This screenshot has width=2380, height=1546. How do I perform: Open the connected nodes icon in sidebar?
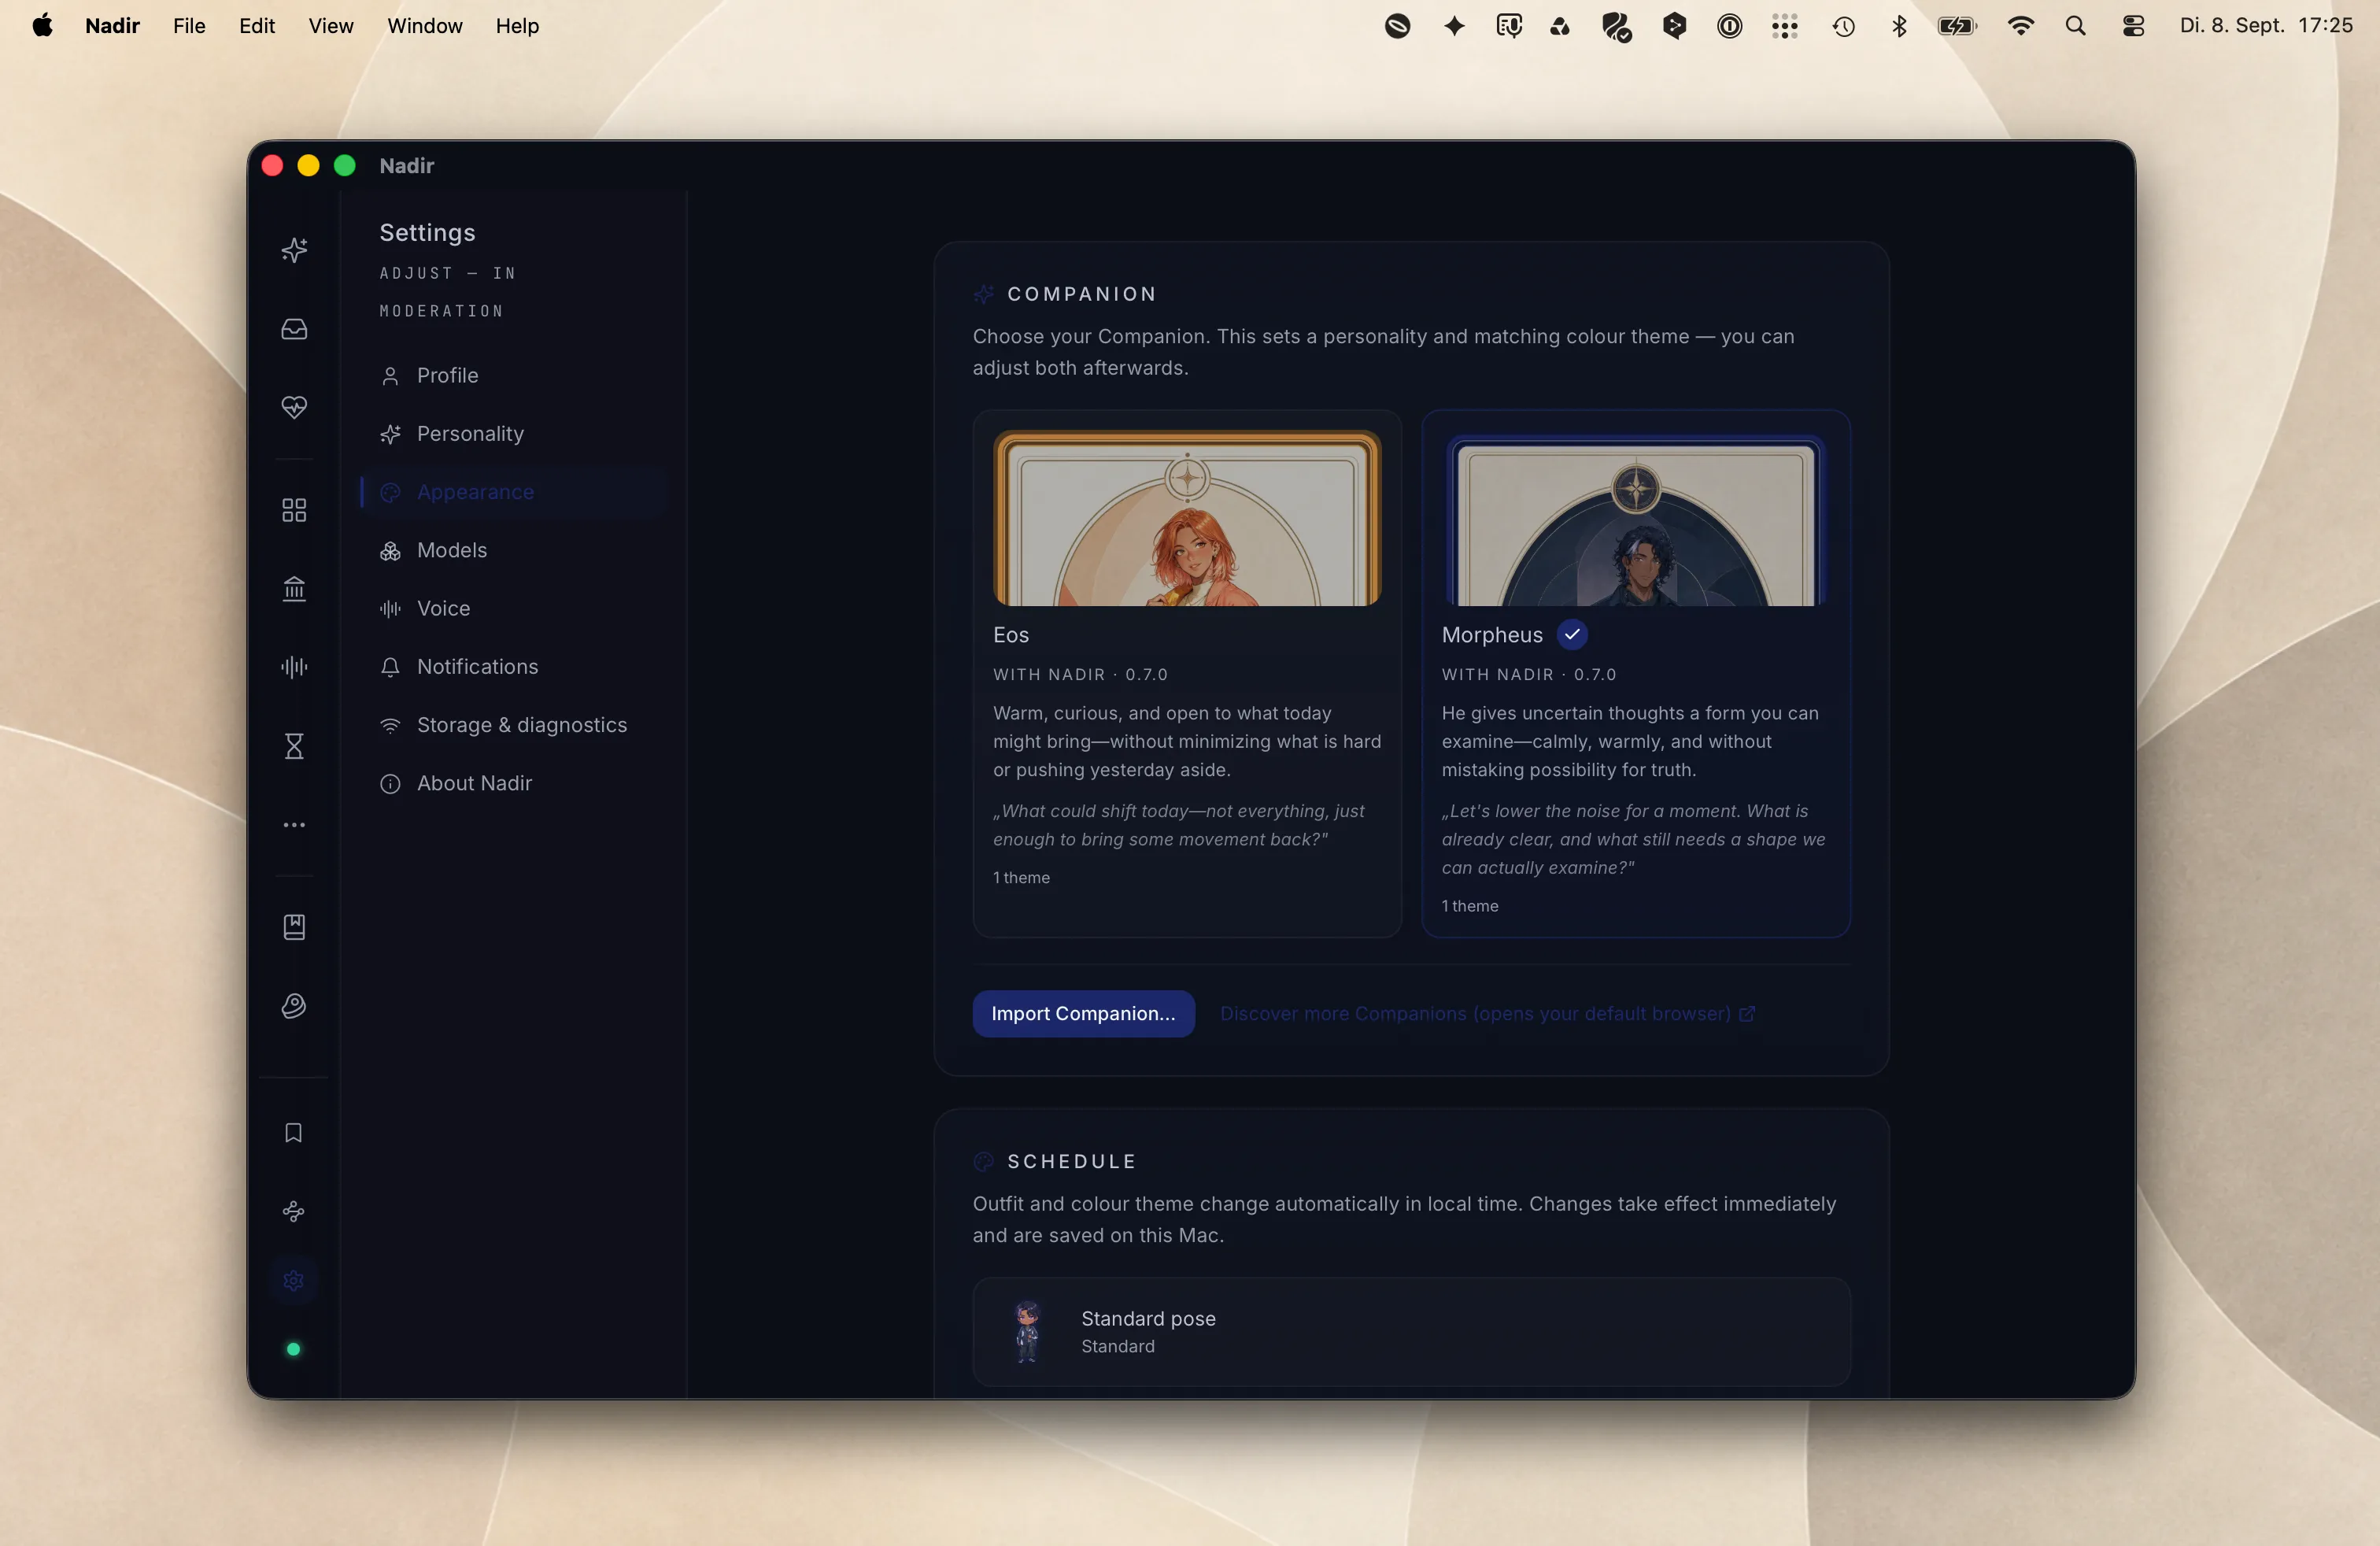294,1212
